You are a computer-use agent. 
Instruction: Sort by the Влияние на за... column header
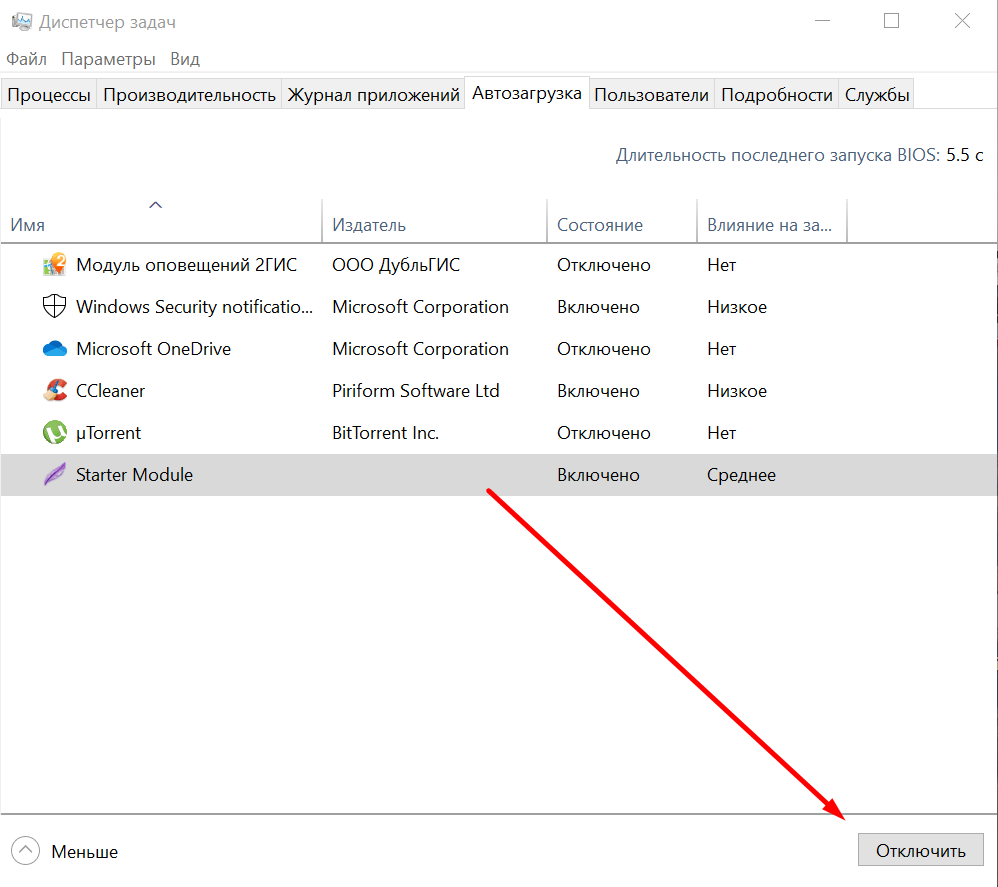[772, 221]
